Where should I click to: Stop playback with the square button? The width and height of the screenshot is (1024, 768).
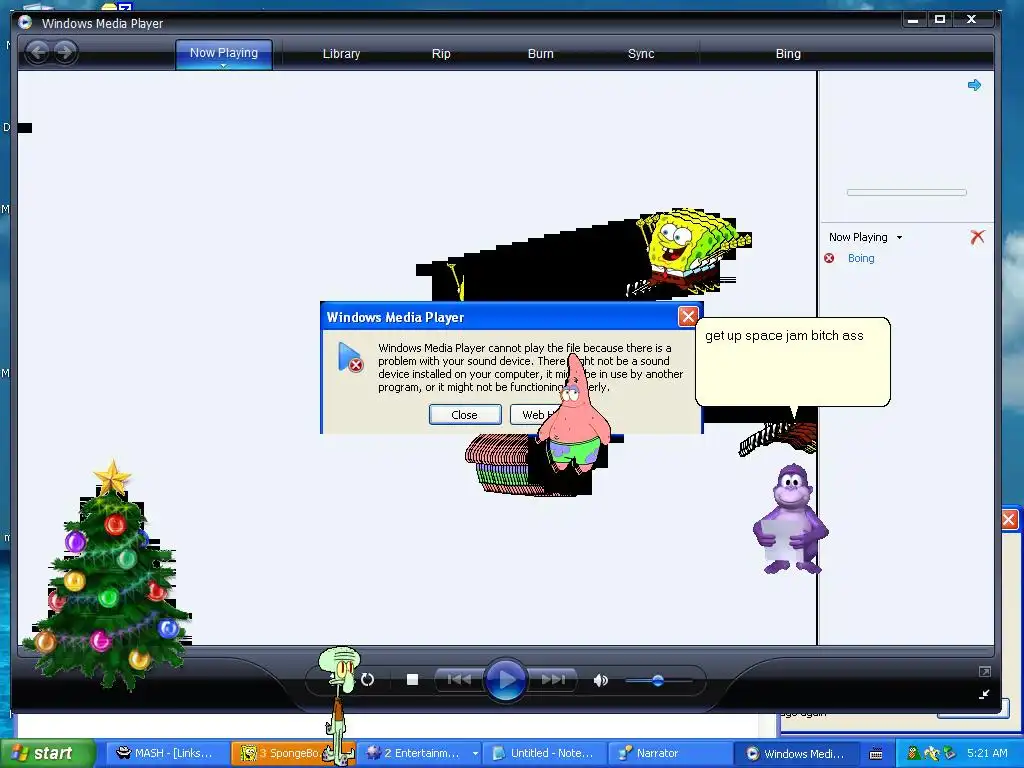click(x=412, y=680)
